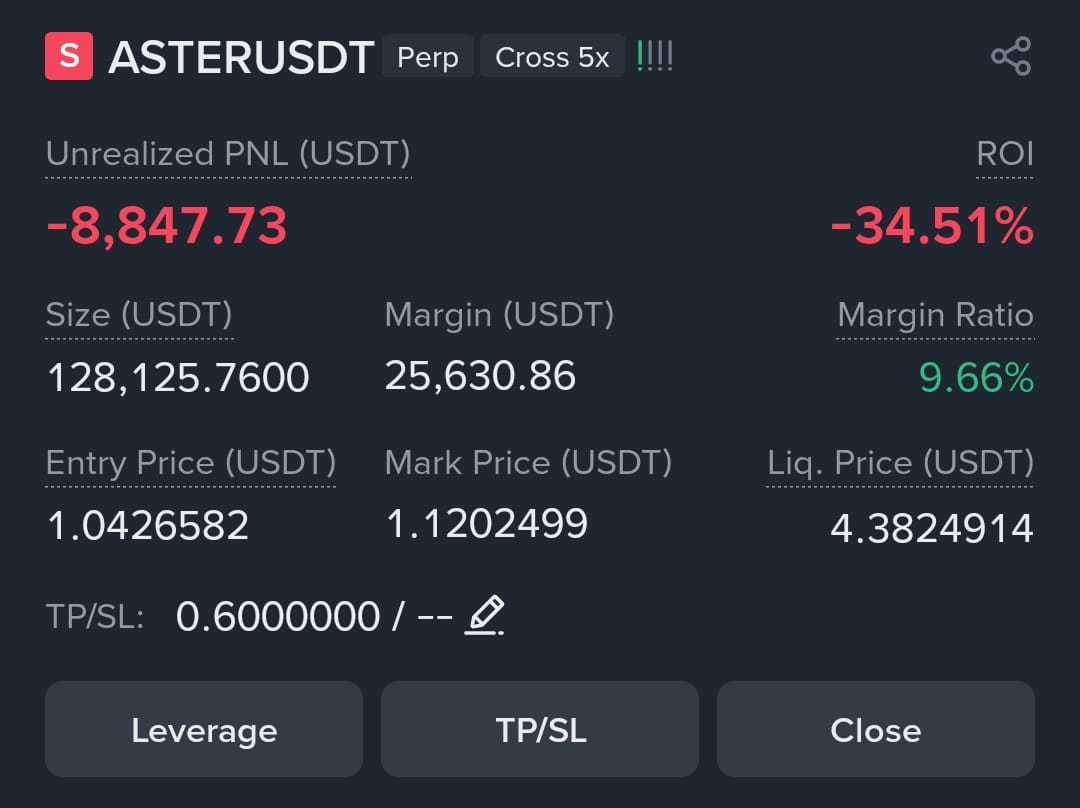Screen dimensions: 1080x808
Task: Tap Unrealized PNL (USDT) label
Action: tap(228, 154)
